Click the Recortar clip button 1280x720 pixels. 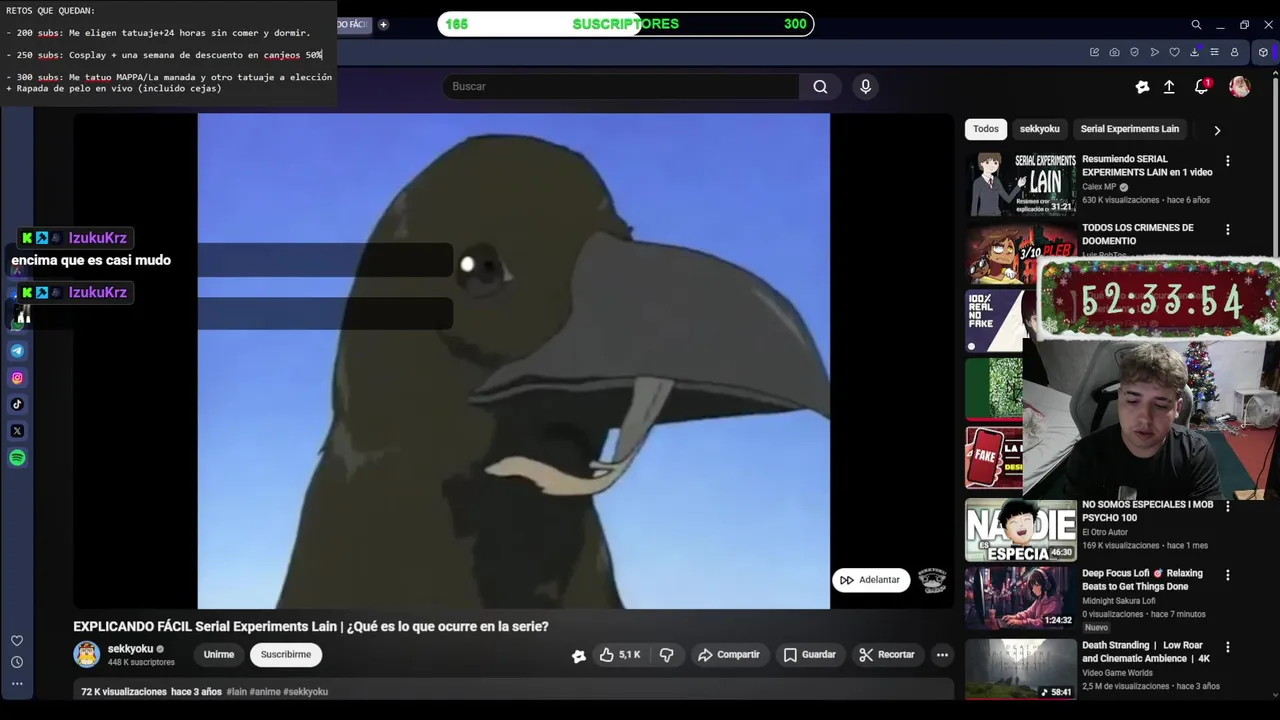coord(887,655)
